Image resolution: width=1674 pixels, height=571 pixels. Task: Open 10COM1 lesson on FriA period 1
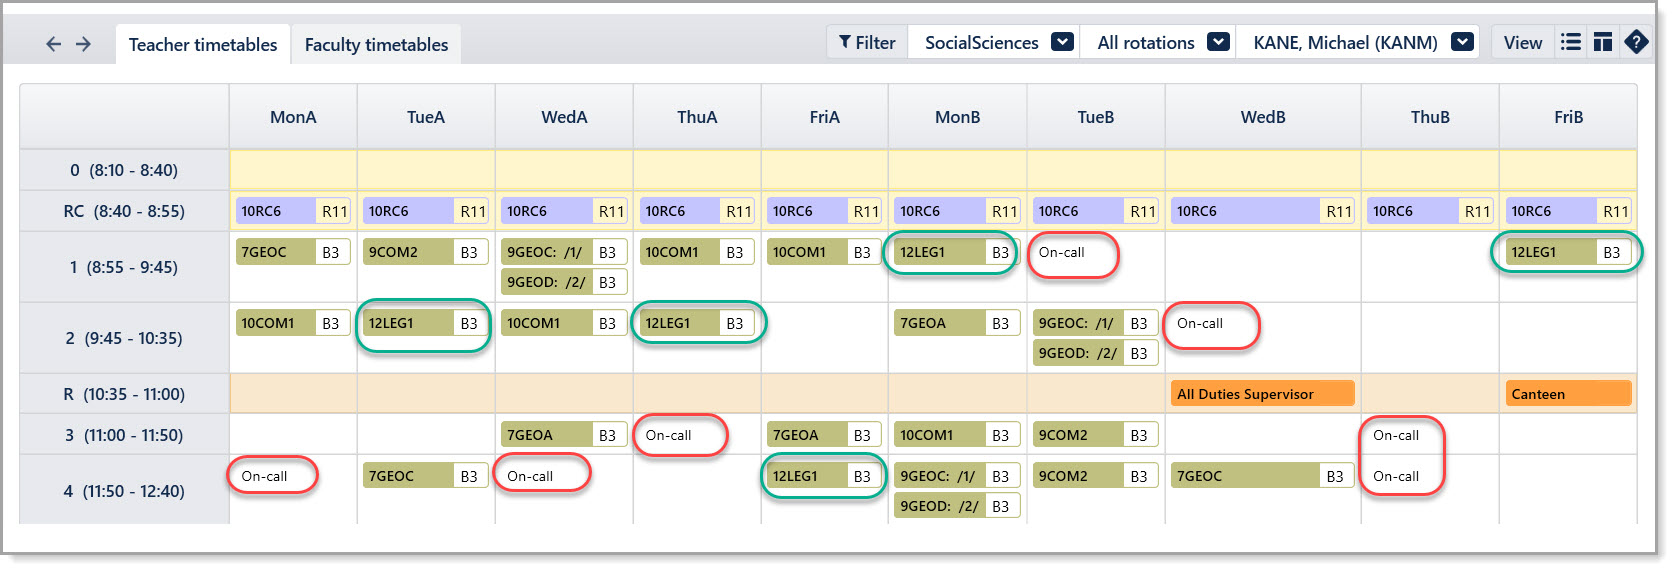coord(824,252)
